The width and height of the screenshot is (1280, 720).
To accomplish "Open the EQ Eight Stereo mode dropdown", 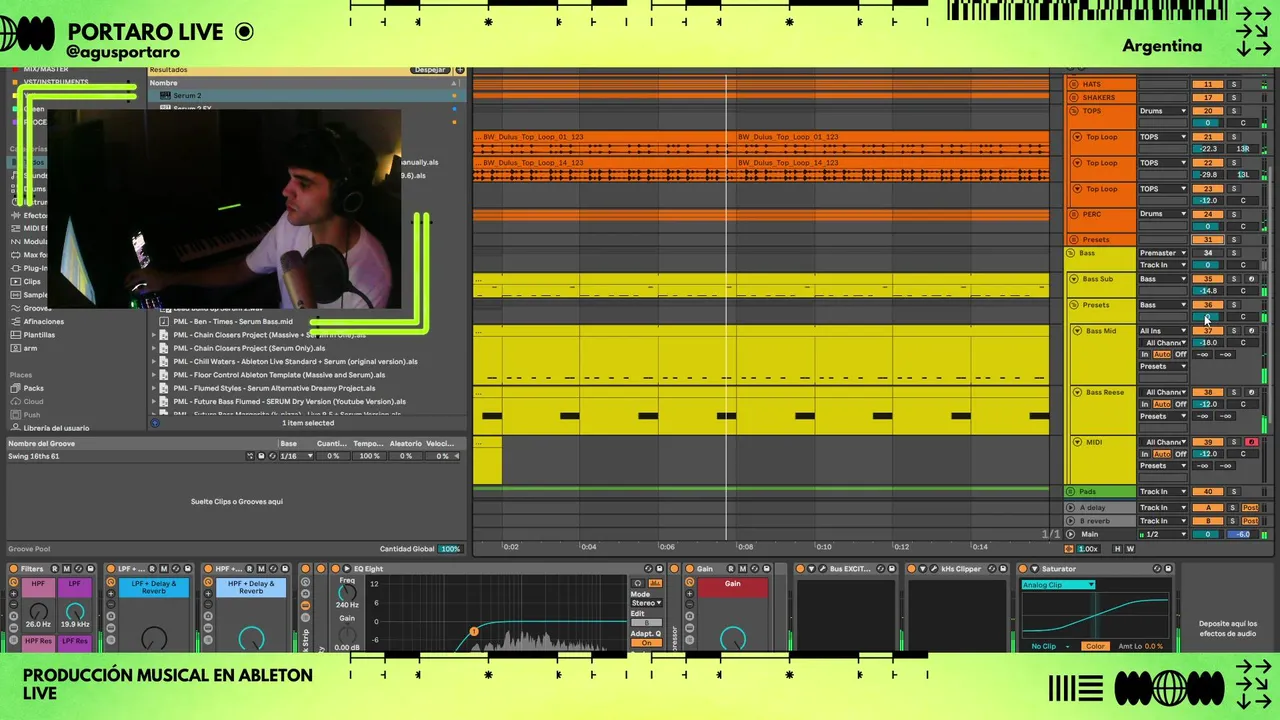I will (x=646, y=603).
